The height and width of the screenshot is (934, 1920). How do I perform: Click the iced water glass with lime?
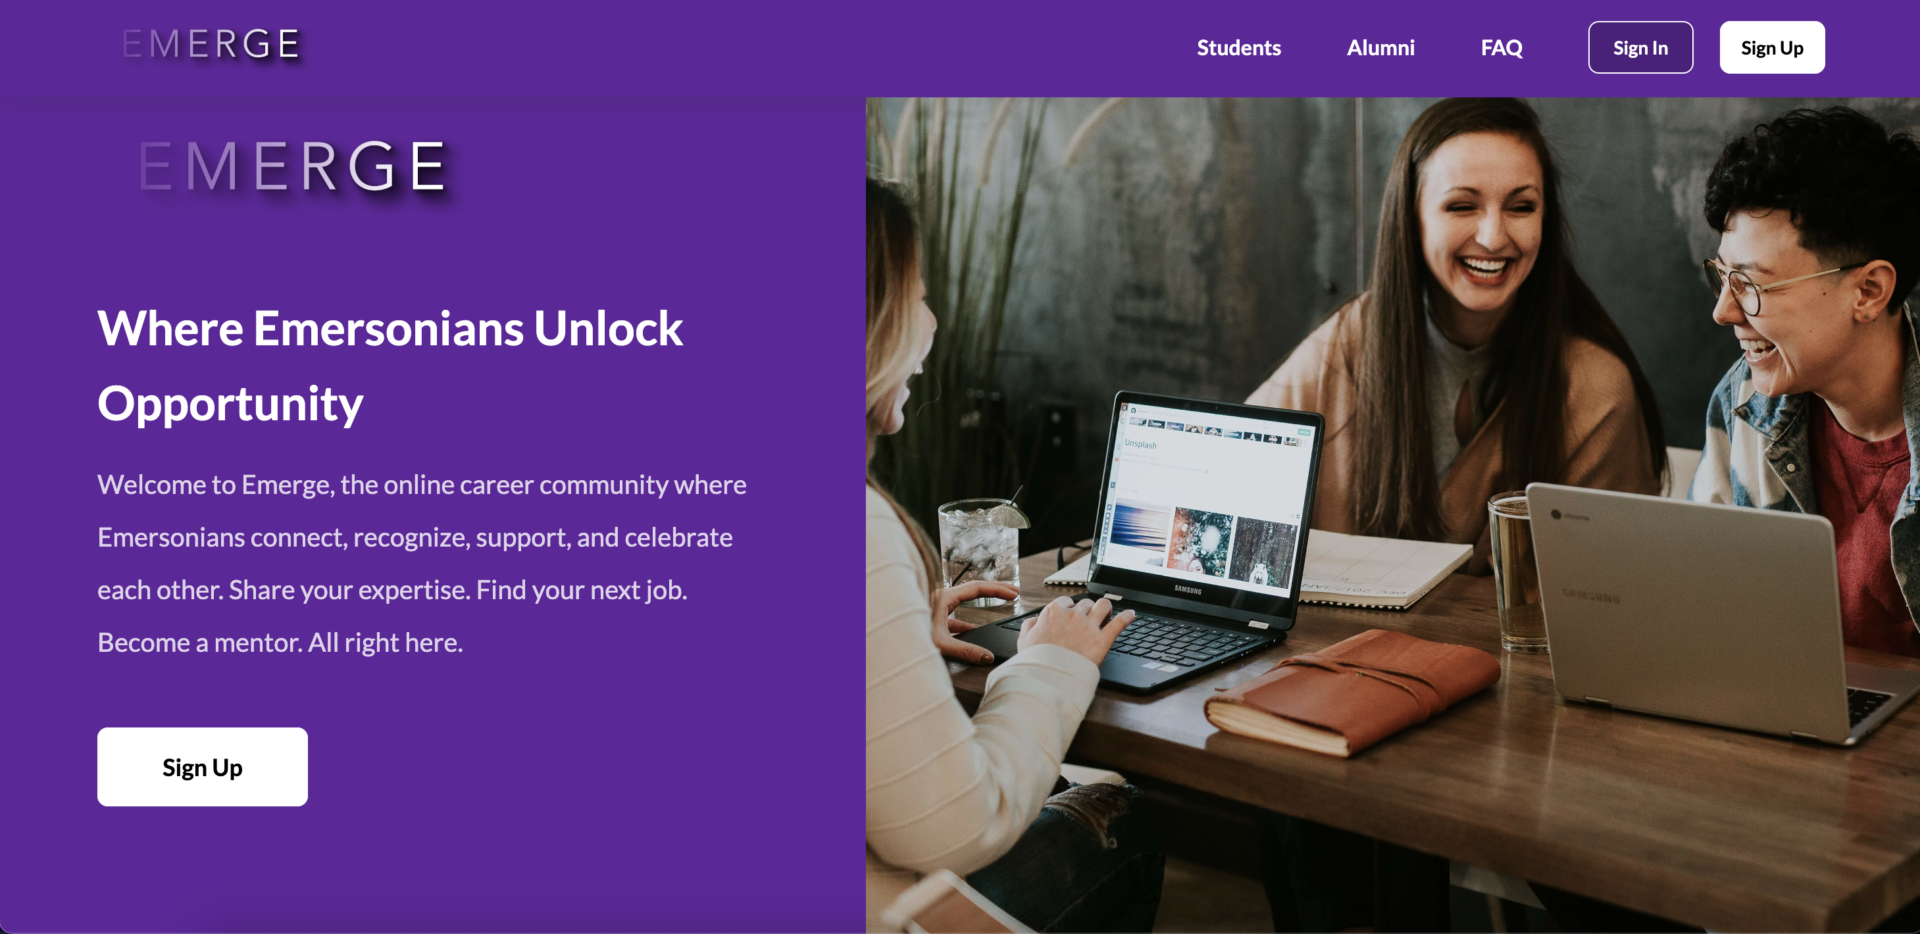(980, 549)
